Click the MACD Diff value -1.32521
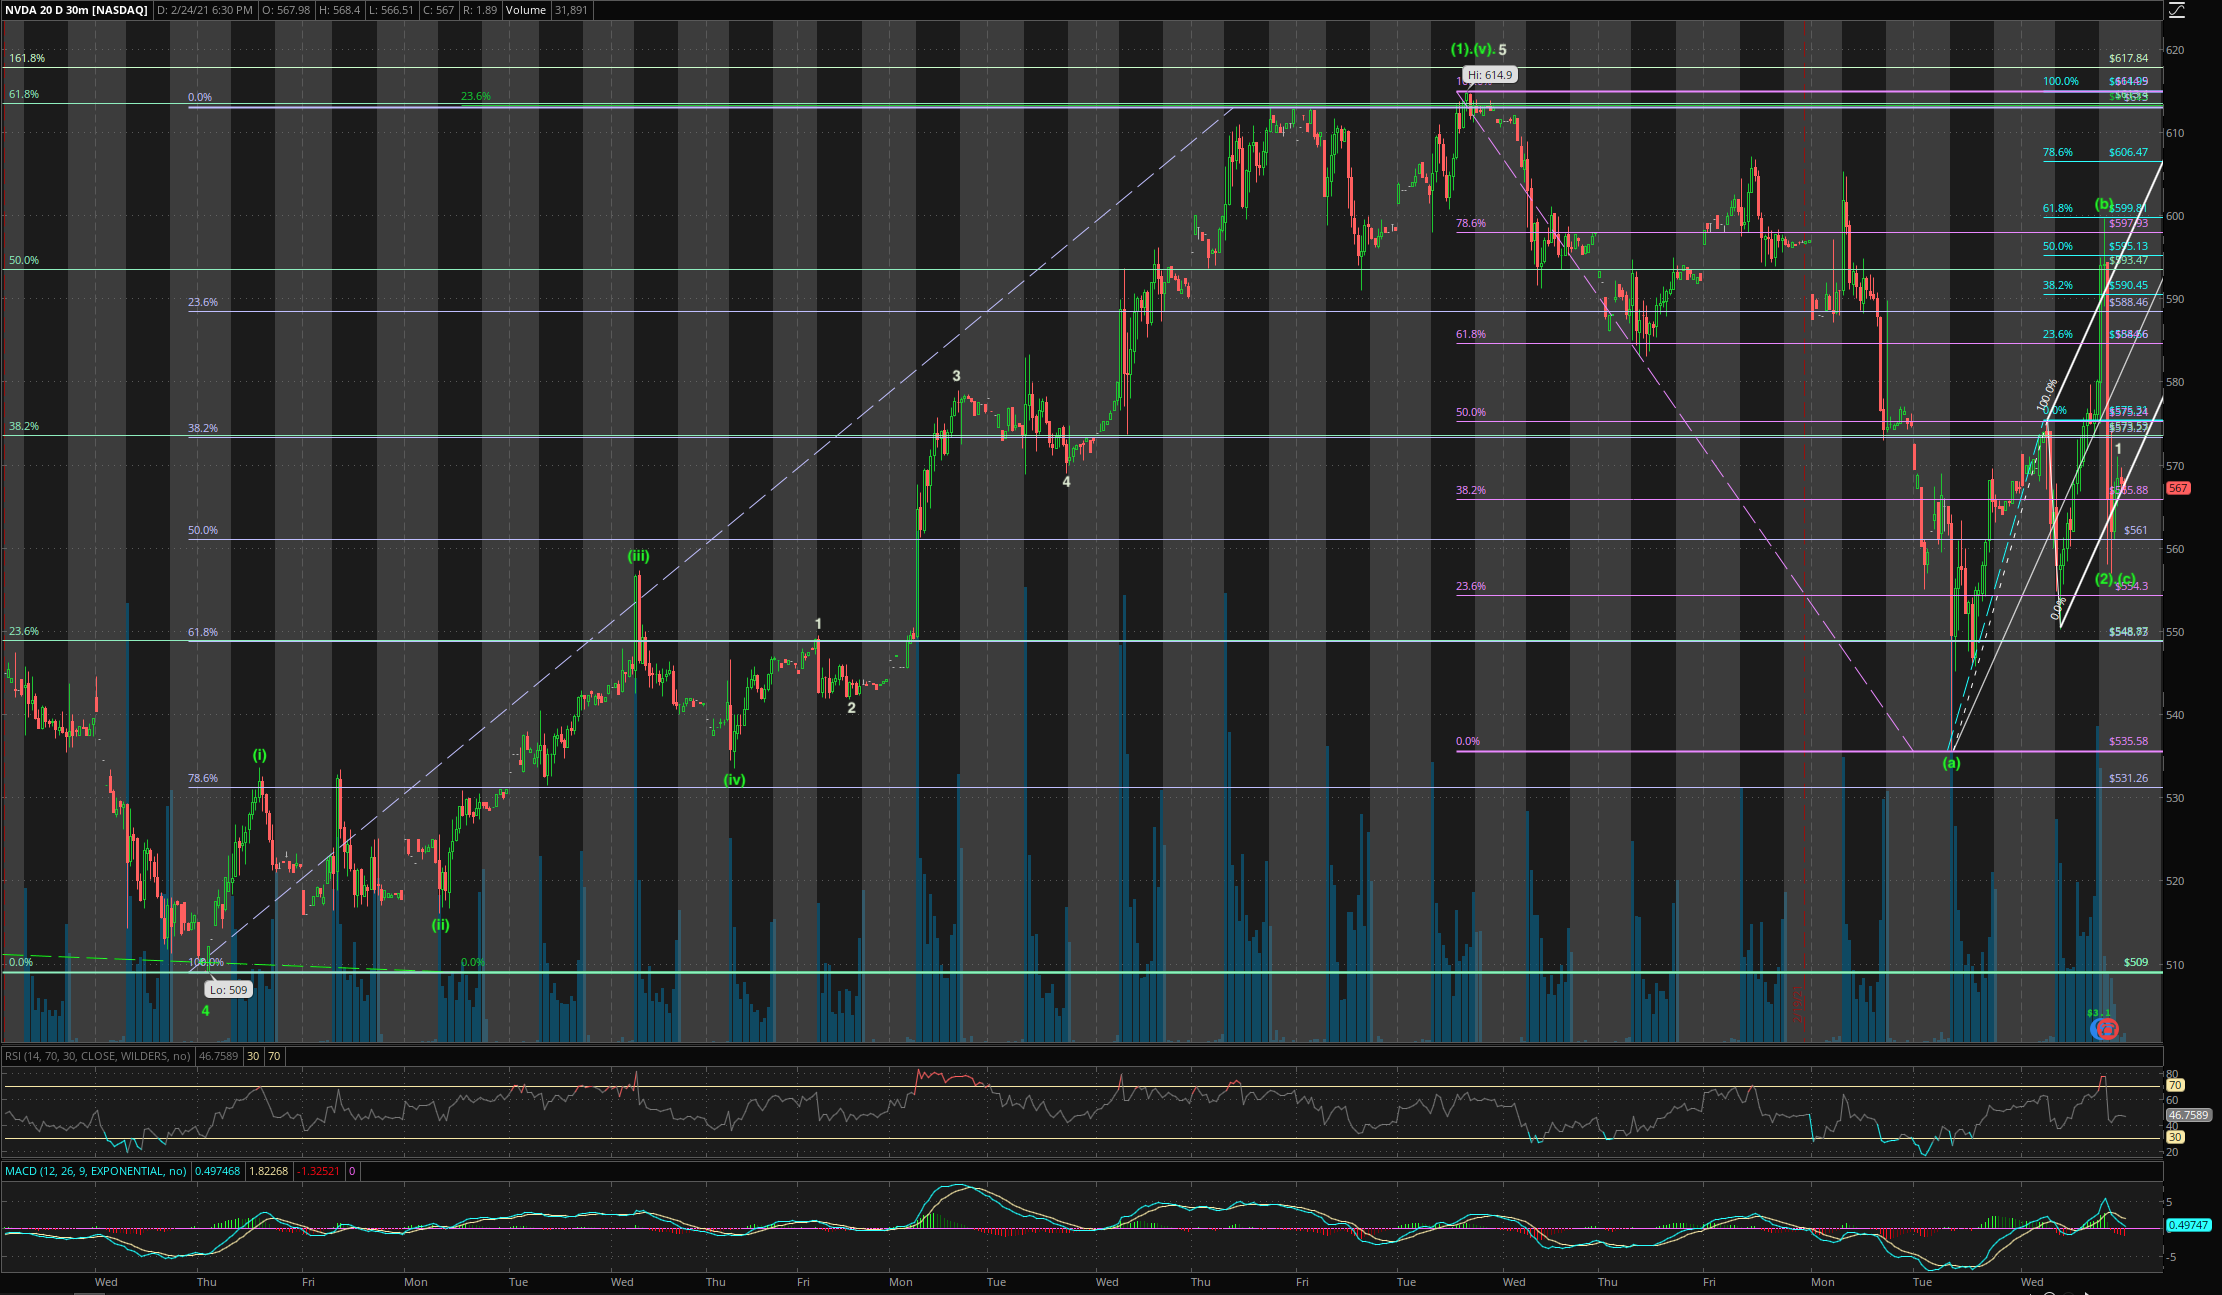This screenshot has width=2222, height=1295. (320, 1171)
